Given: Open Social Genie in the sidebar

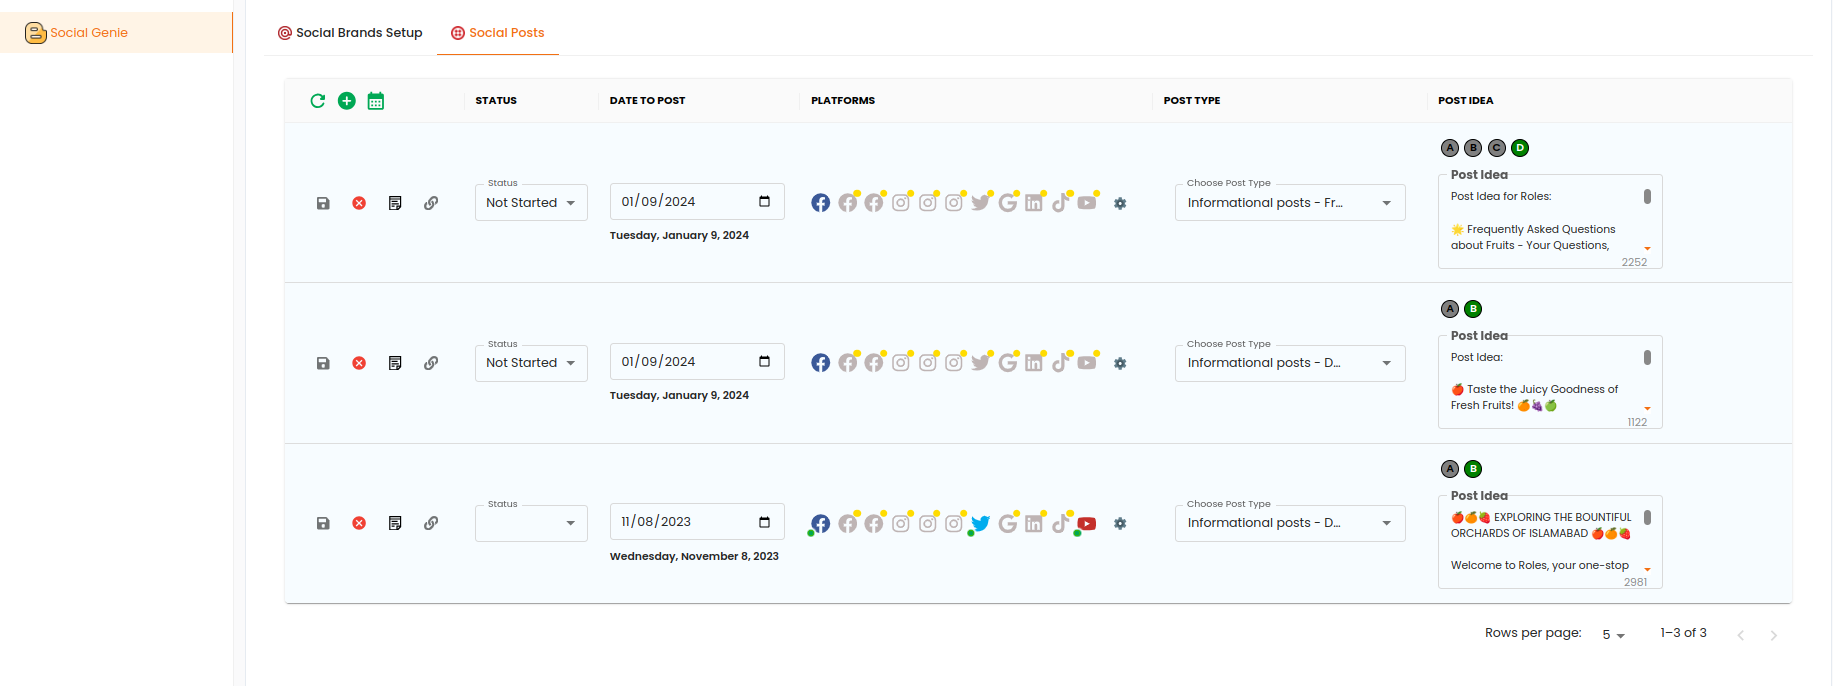Looking at the screenshot, I should [x=89, y=33].
